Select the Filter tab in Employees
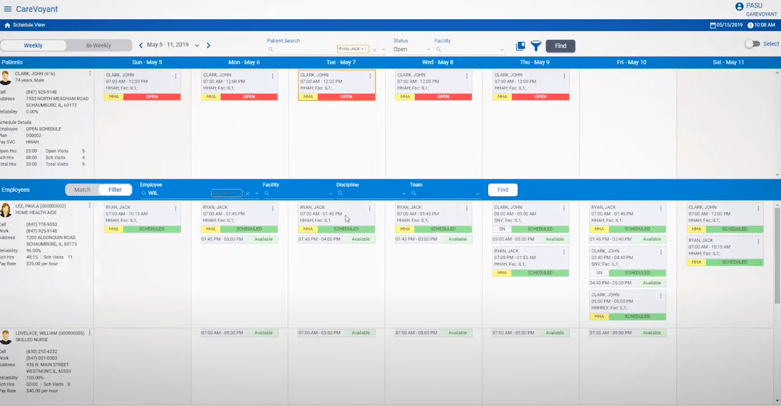This screenshot has height=406, width=781. pyautogui.click(x=115, y=190)
